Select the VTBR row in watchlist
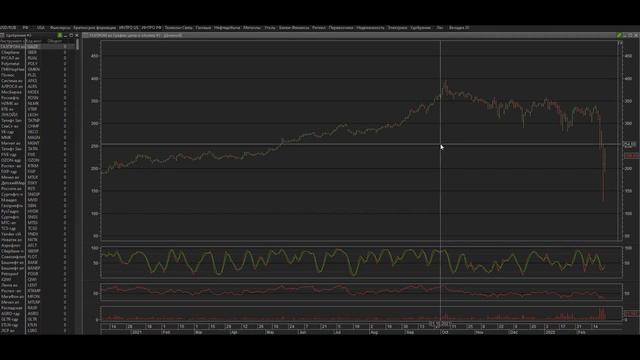Image resolution: width=640 pixels, height=360 pixels. pos(38,109)
